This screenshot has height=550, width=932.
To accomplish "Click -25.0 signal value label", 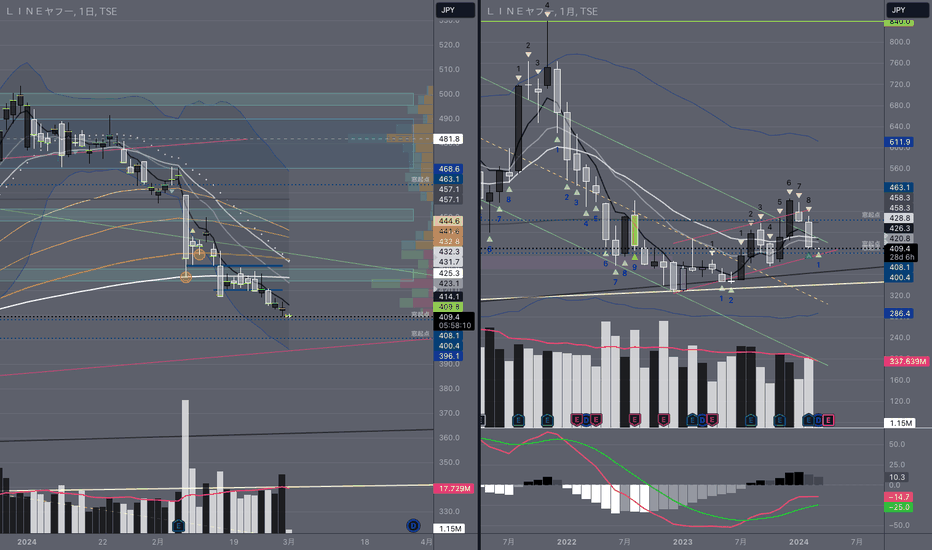I will pyautogui.click(x=898, y=507).
